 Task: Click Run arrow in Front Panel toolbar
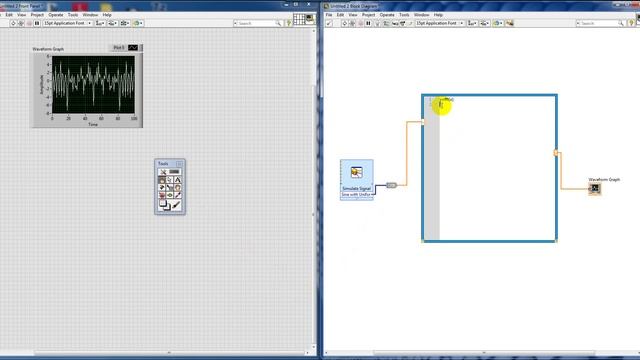(13, 23)
